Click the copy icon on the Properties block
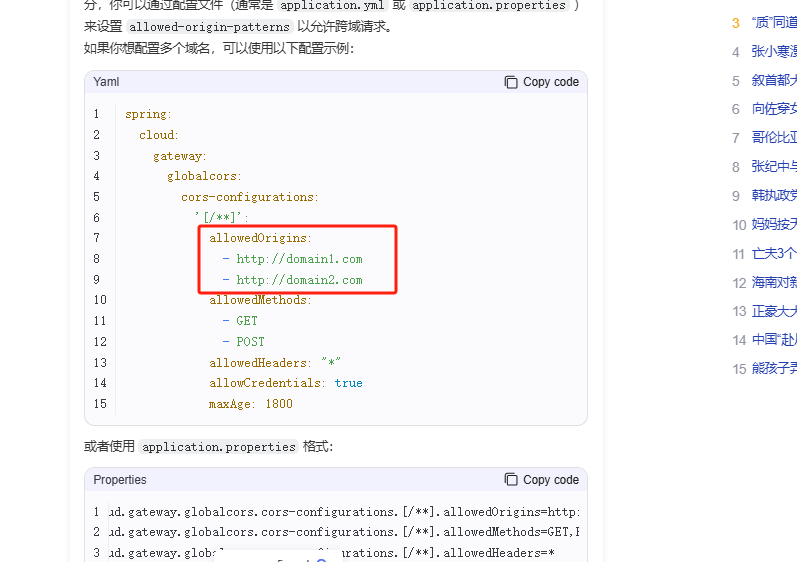This screenshot has width=797, height=562. pyautogui.click(x=511, y=480)
